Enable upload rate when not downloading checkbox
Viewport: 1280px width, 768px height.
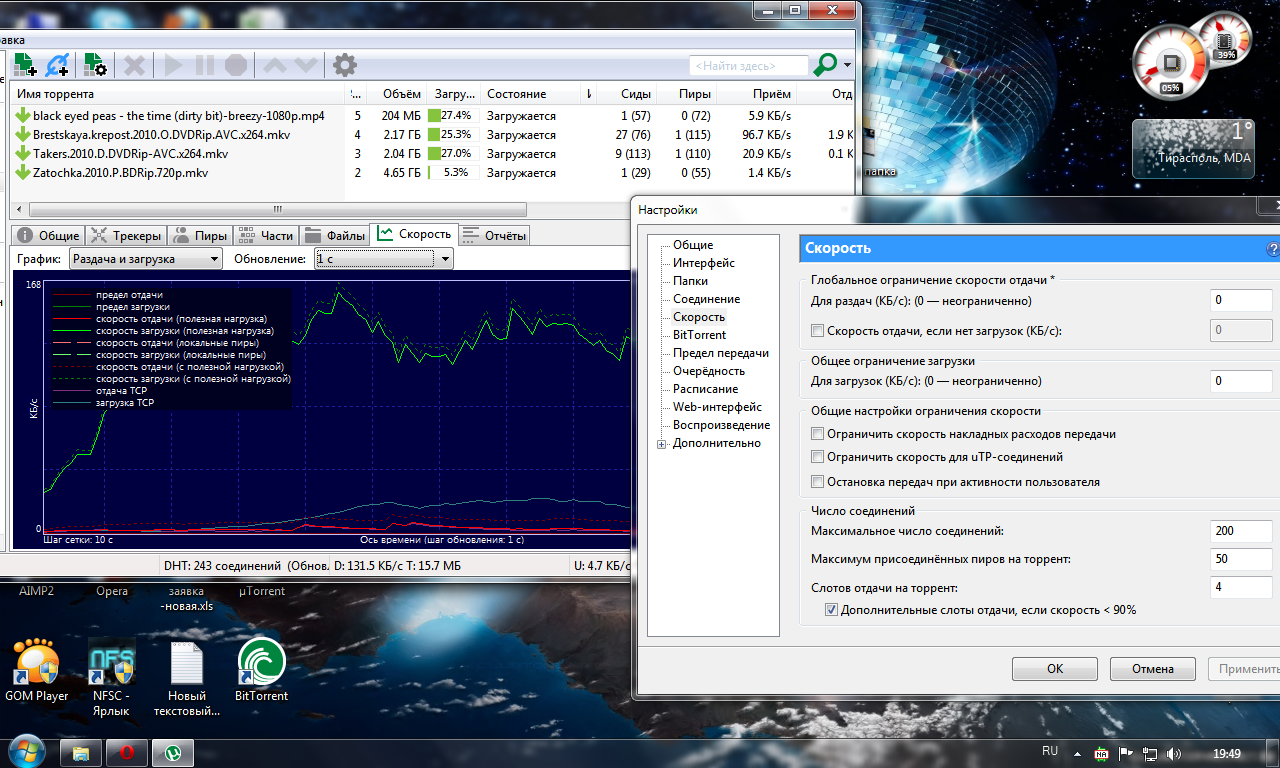[x=818, y=331]
